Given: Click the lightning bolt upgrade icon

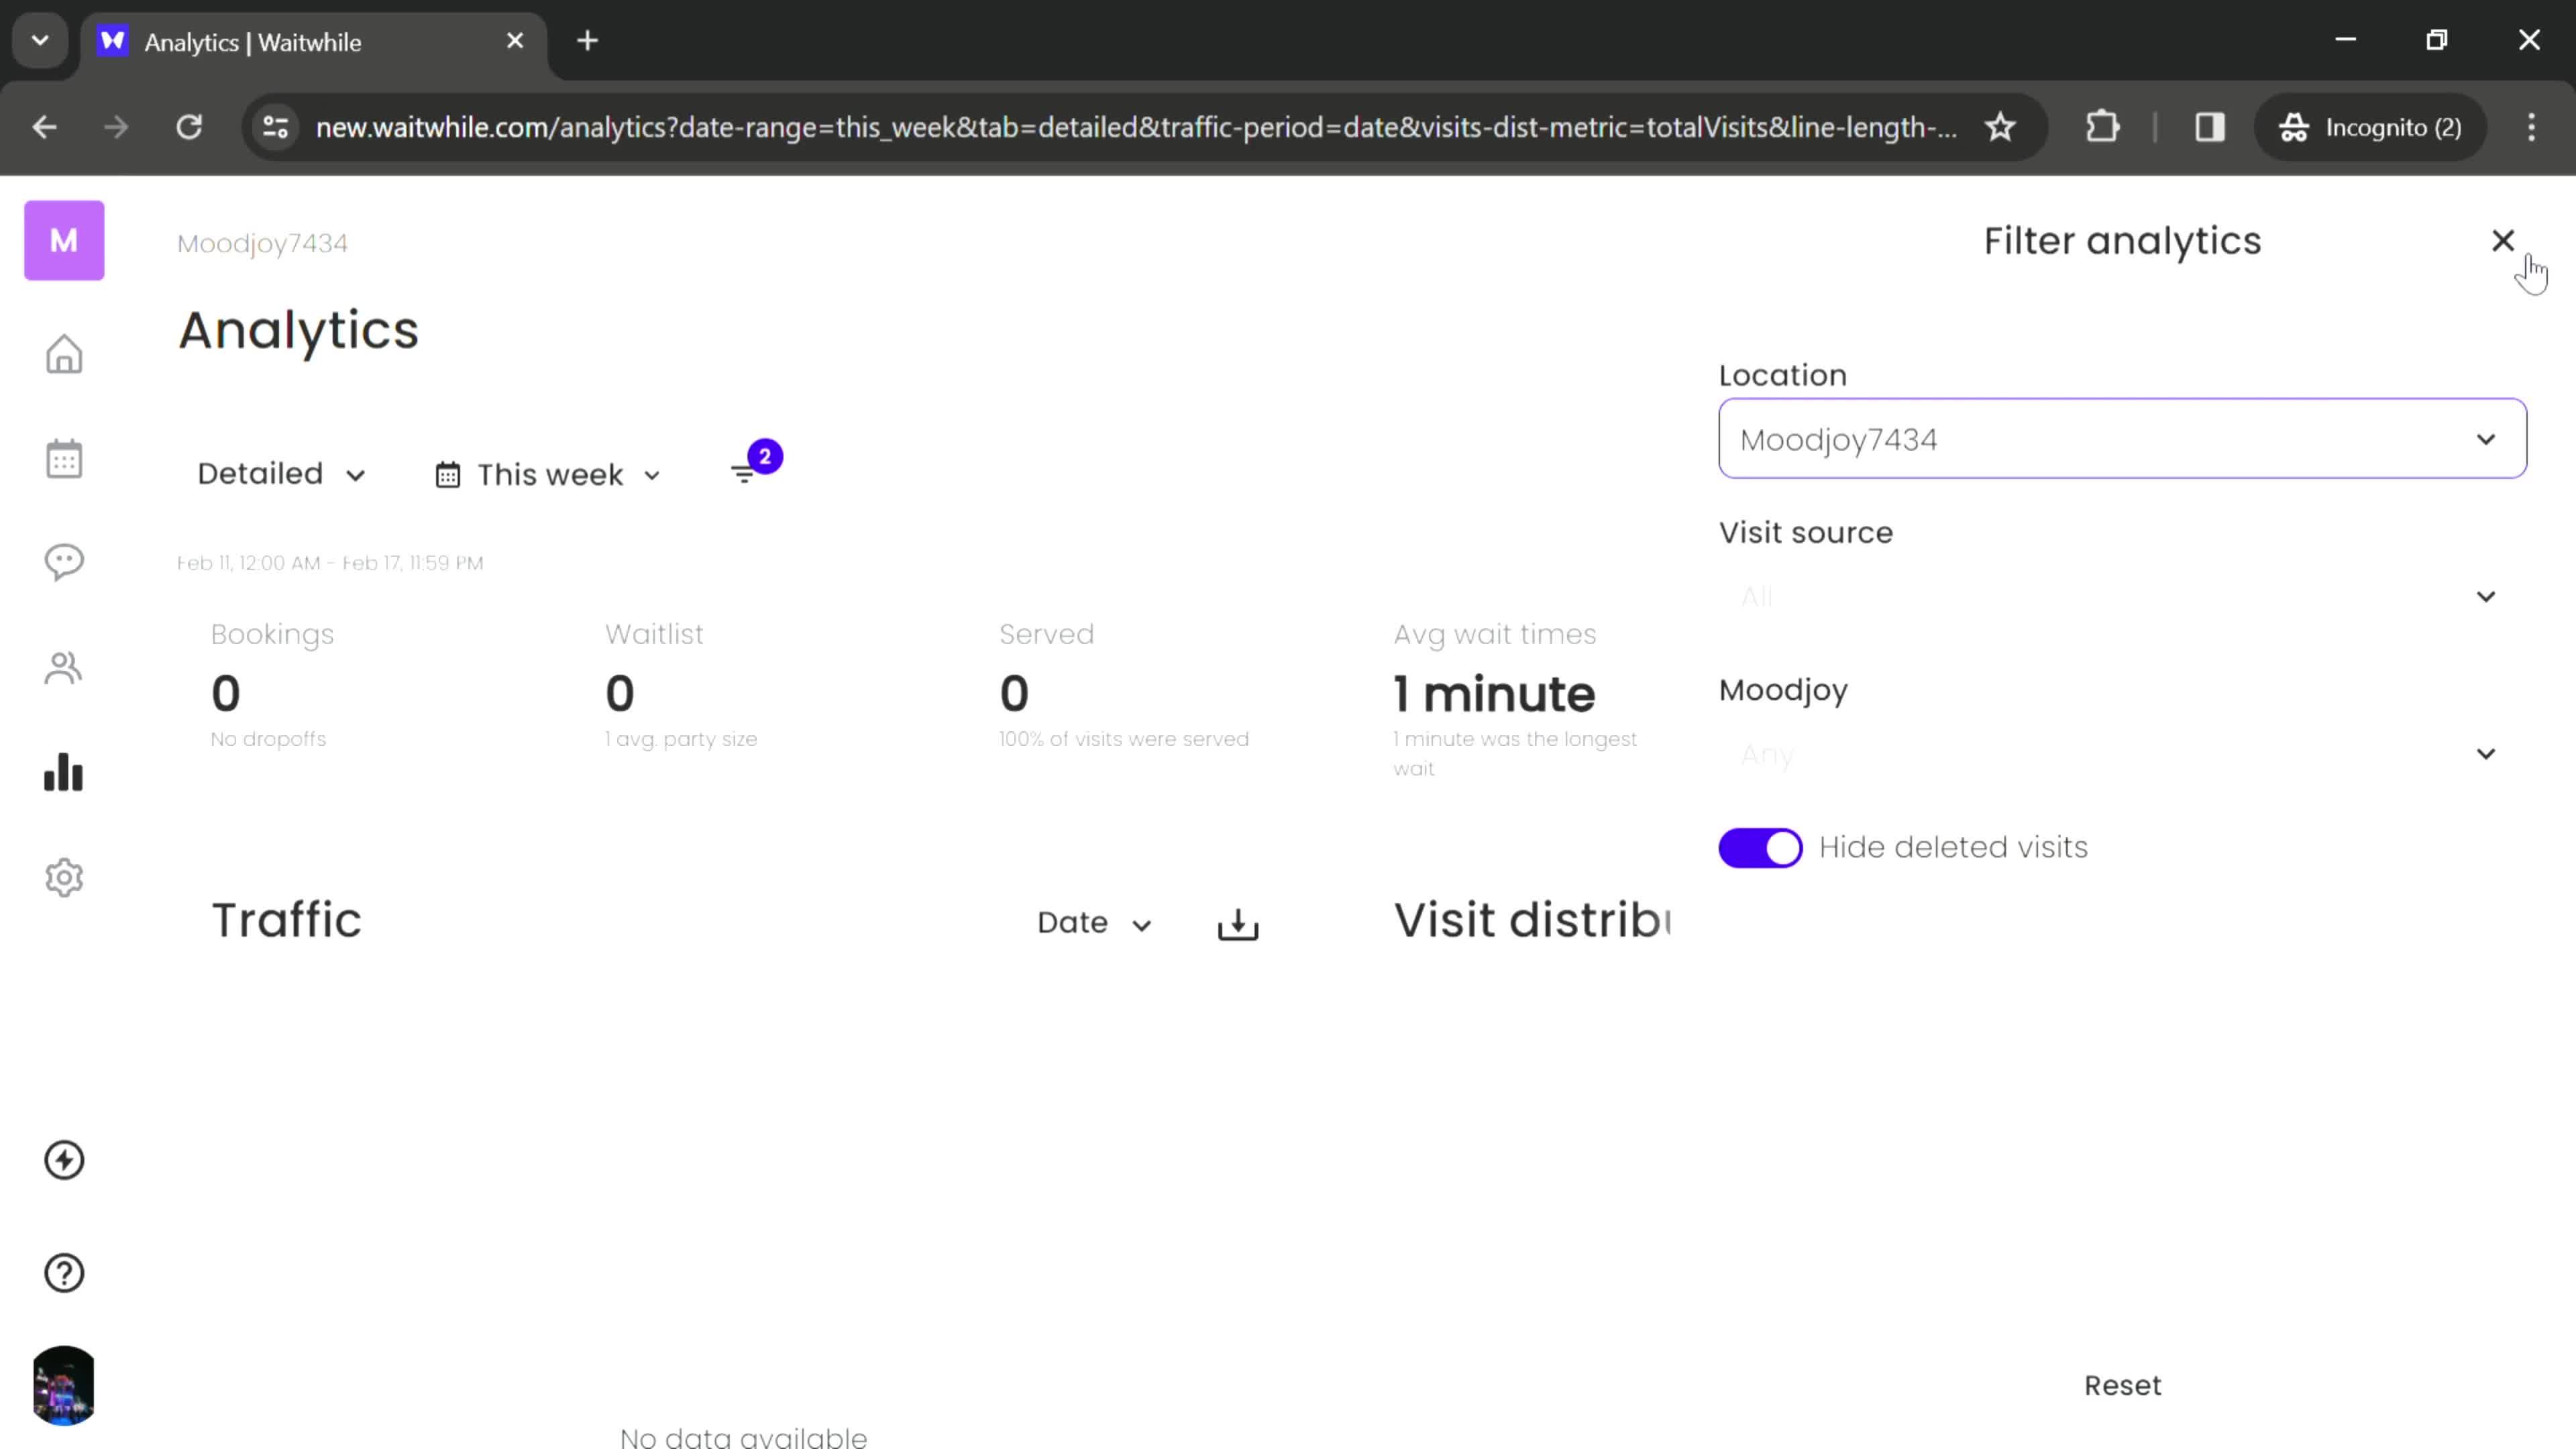Looking at the screenshot, I should [64, 1160].
